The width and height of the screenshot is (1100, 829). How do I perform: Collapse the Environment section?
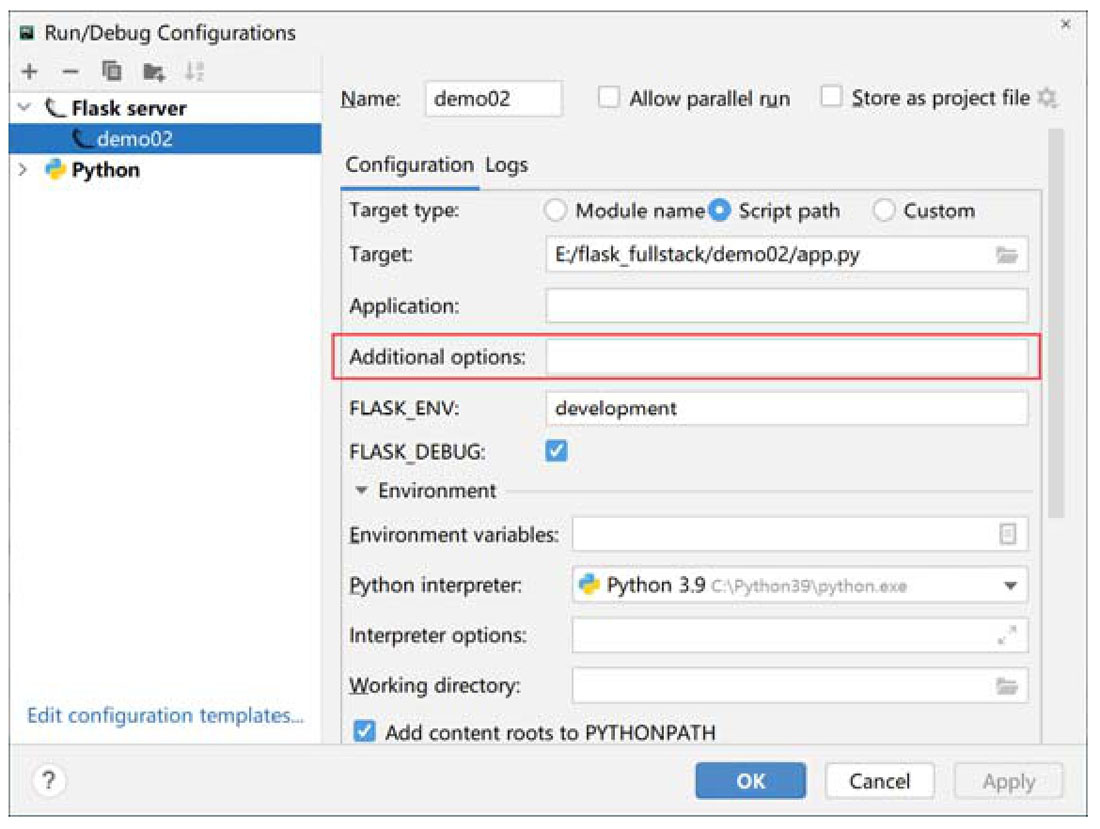pos(361,491)
